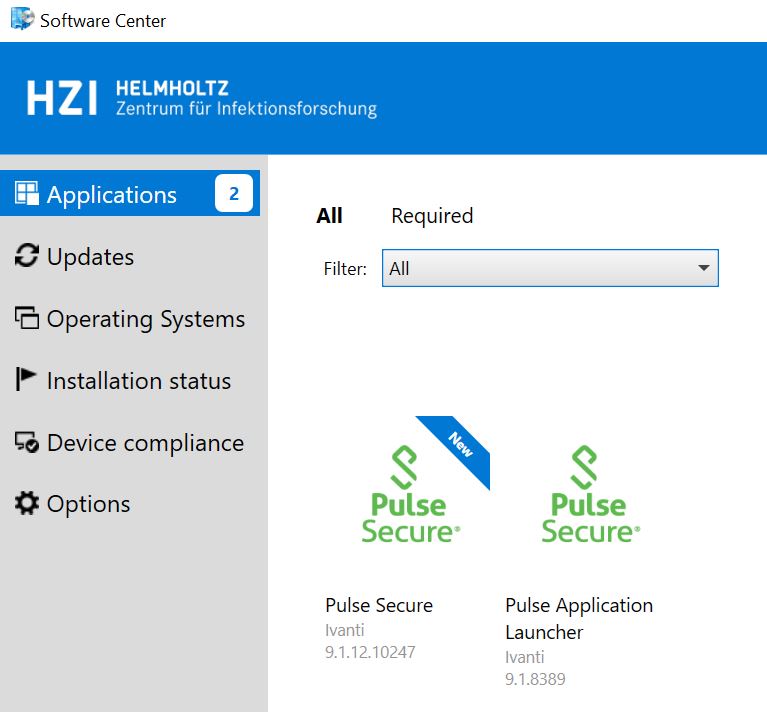This screenshot has width=767, height=712.
Task: Click the Pulse Secure application name
Action: coord(379,605)
